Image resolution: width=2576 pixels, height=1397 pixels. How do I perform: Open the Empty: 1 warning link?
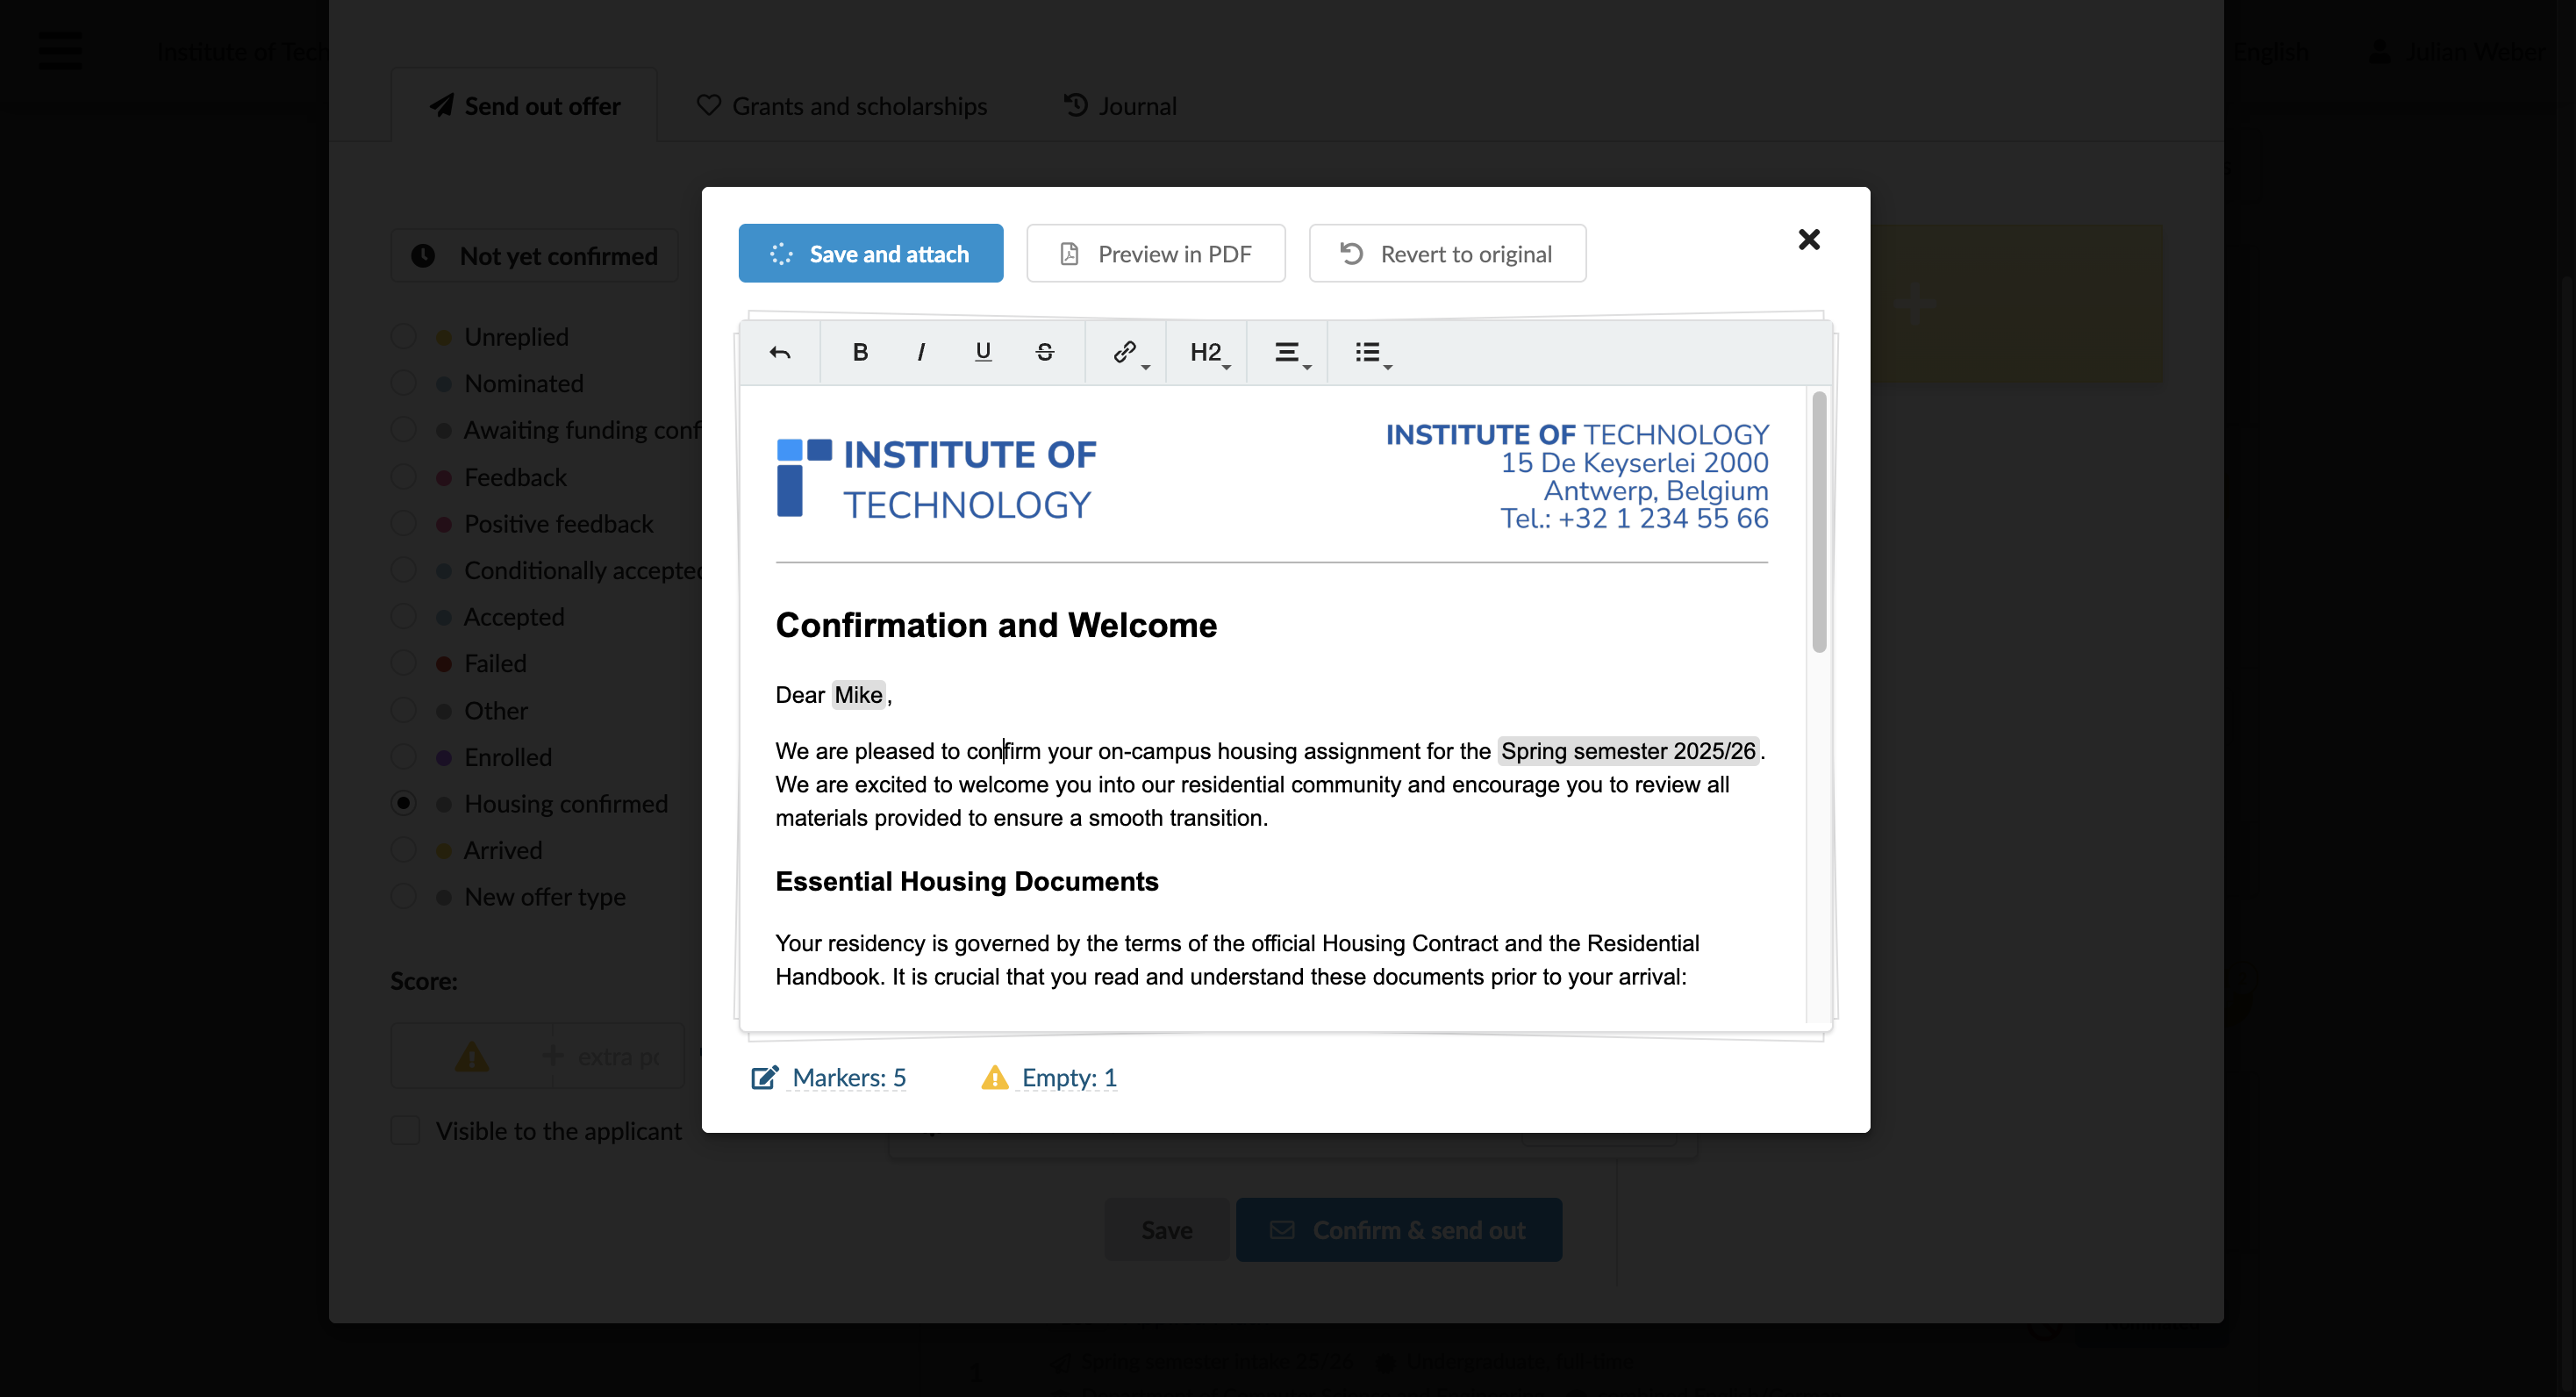click(x=1068, y=1078)
